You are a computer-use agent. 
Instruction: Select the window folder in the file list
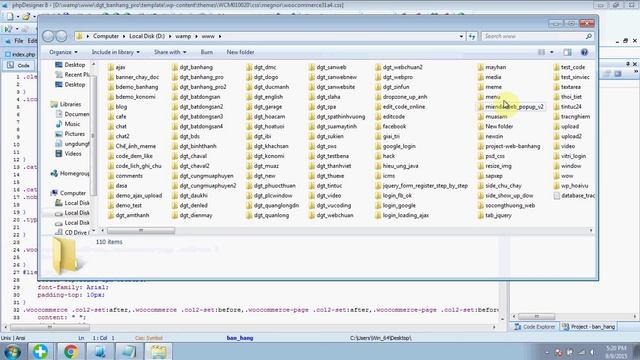tap(567, 166)
